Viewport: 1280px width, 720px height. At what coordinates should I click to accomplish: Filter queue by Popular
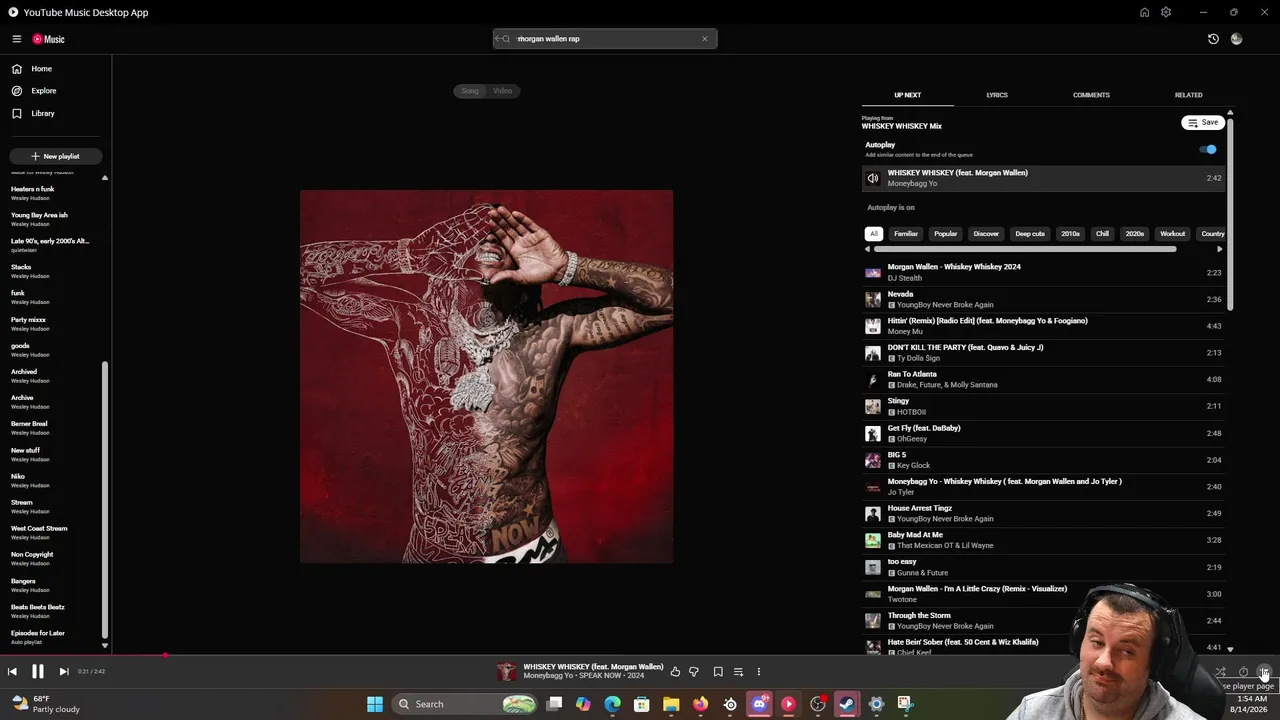pos(946,234)
